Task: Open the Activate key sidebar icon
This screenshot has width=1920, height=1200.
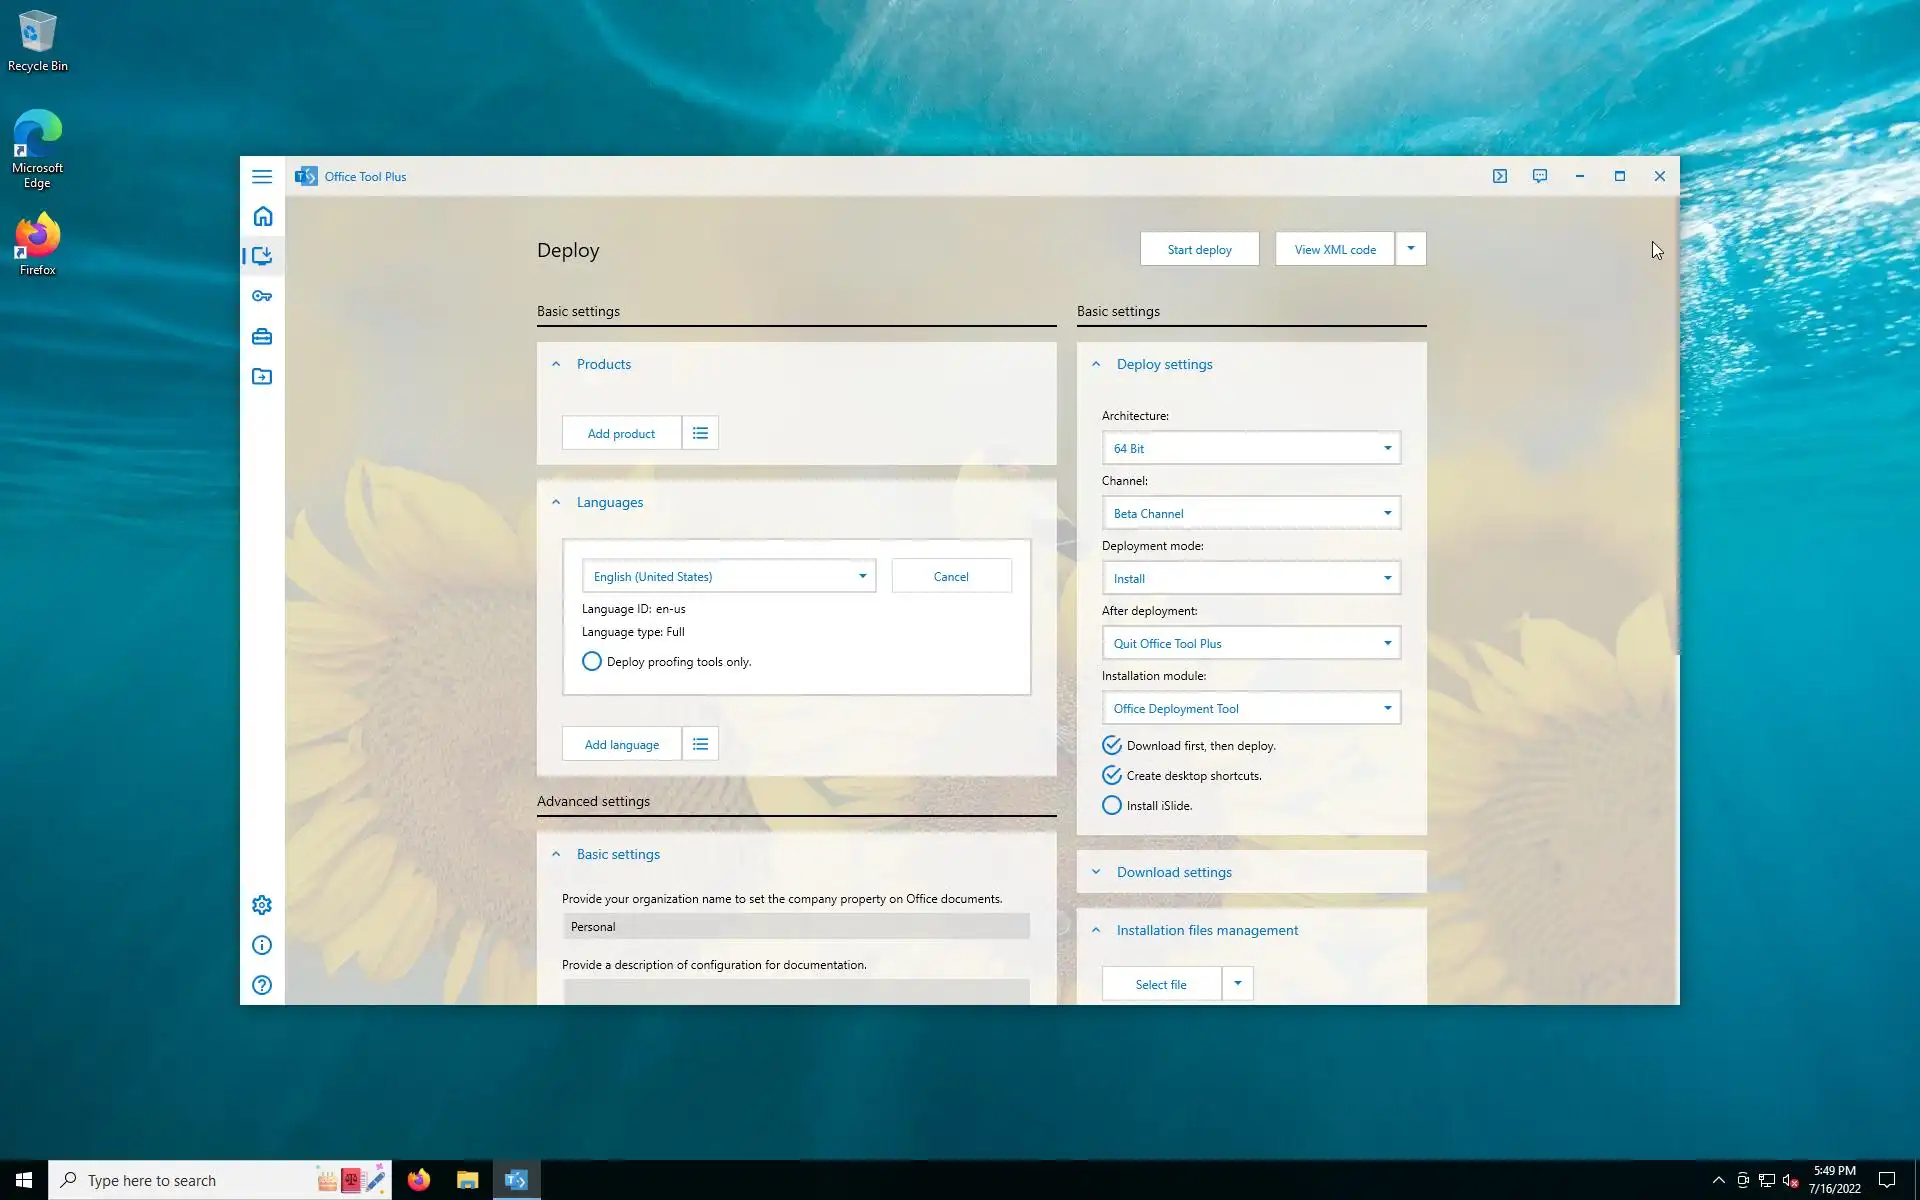Action: [x=262, y=296]
